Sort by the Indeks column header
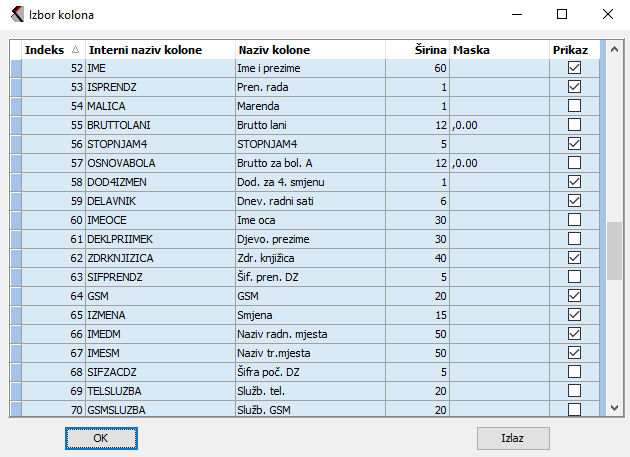 [x=52, y=50]
